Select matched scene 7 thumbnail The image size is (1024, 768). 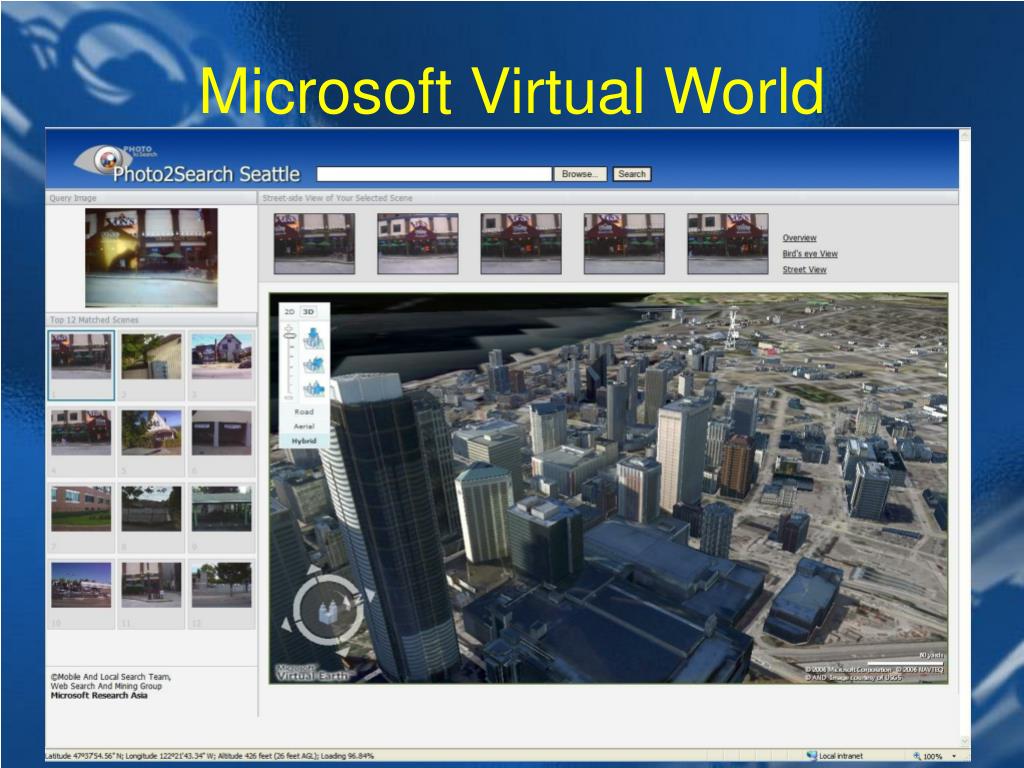click(81, 509)
